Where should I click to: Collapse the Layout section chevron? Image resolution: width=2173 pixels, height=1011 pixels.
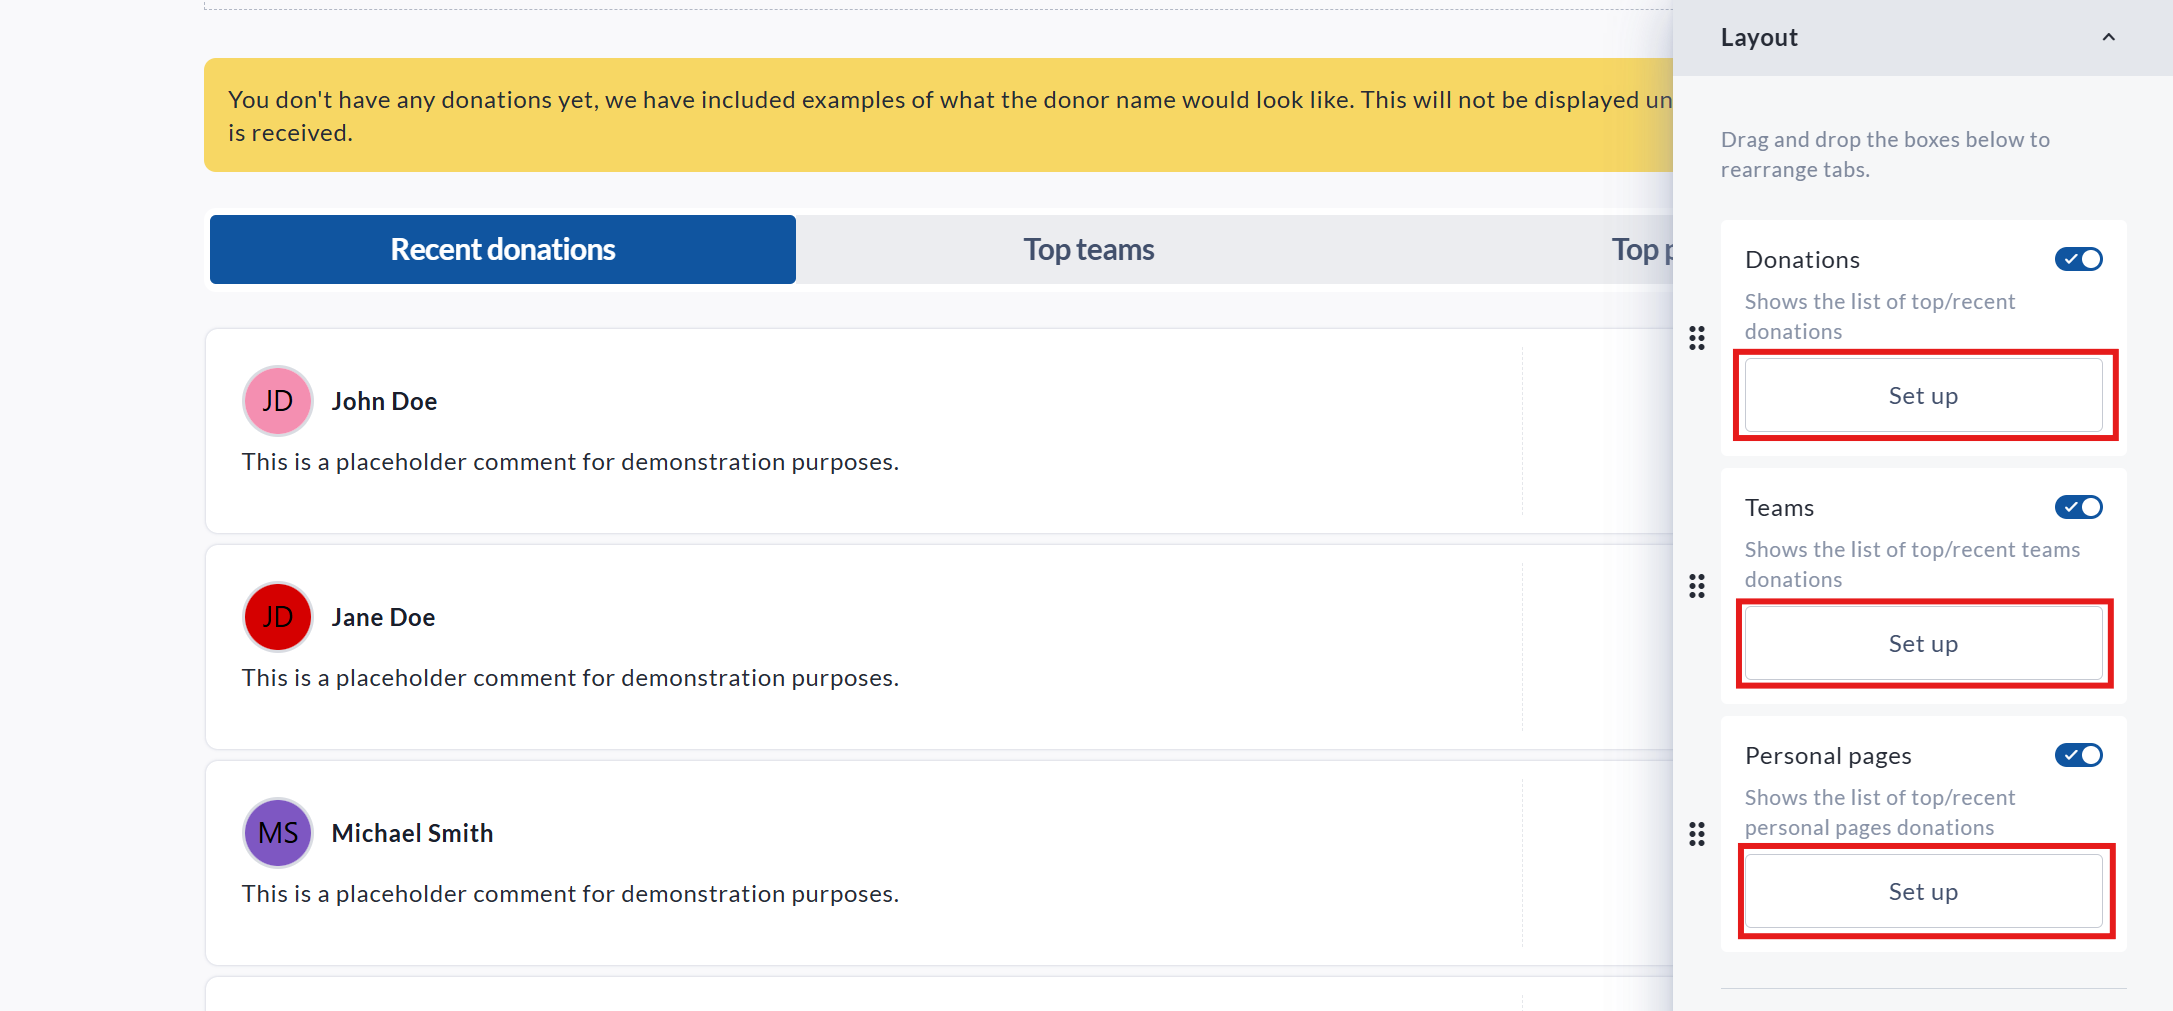point(2108,38)
